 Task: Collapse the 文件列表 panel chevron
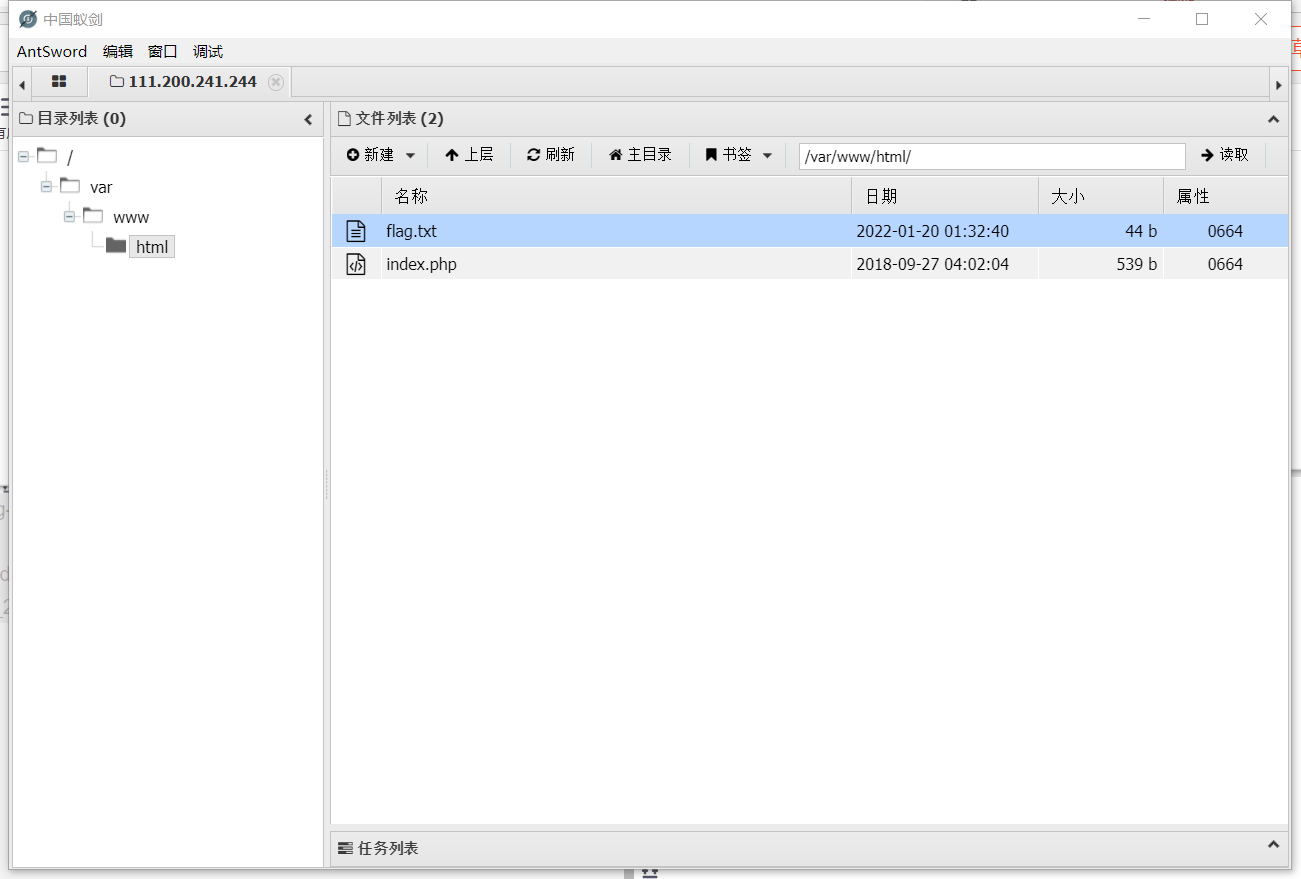(1272, 119)
